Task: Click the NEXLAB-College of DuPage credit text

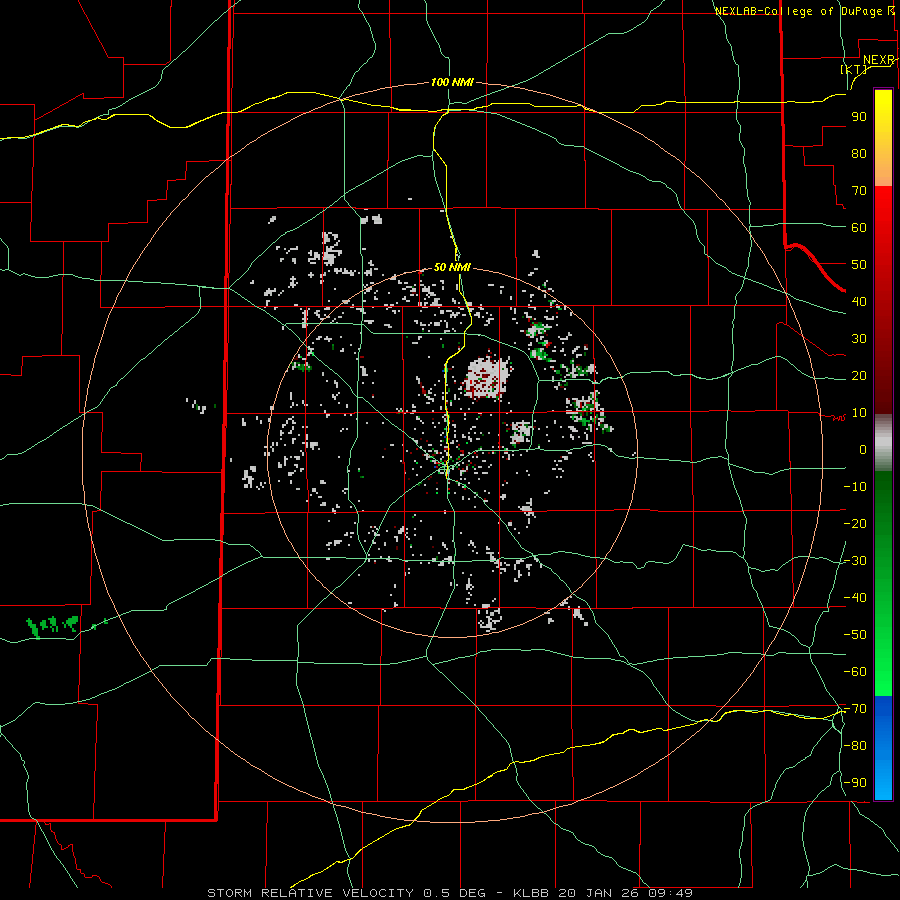Action: pos(804,11)
